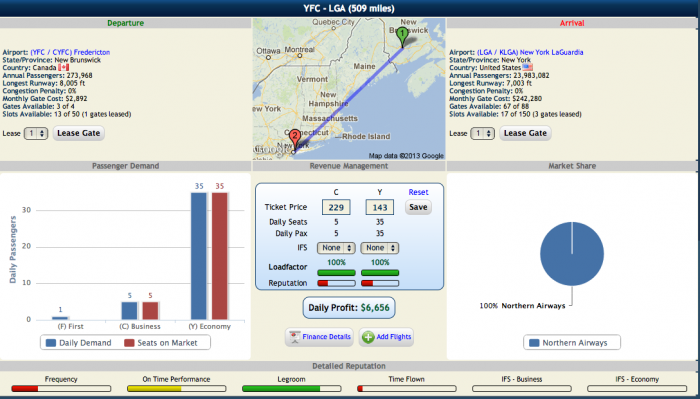Image resolution: width=700 pixels, height=399 pixels.
Task: Click the Revenue Management section header
Action: tap(349, 166)
